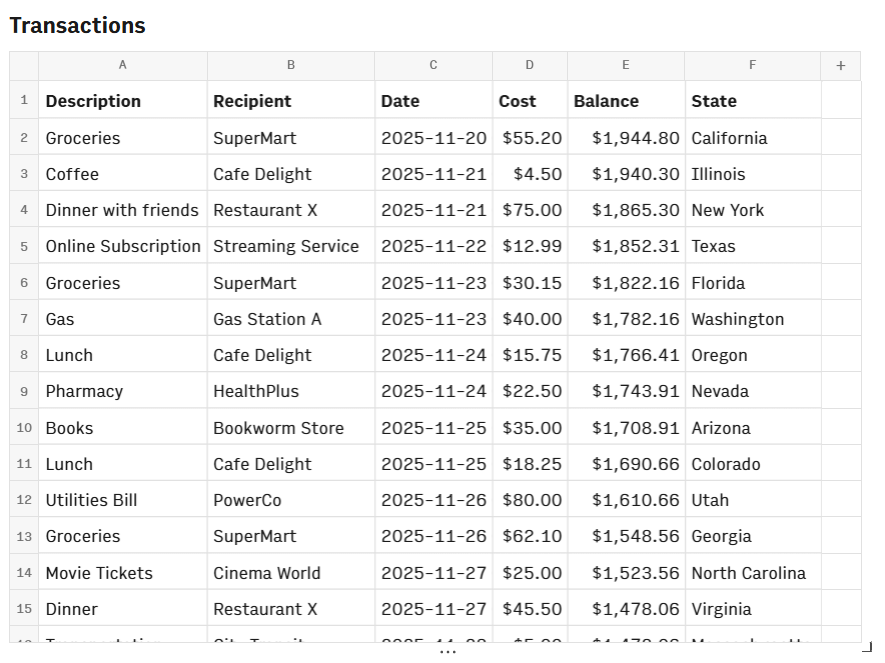885x663 pixels.
Task: Click the plus icon to add column
Action: pyautogui.click(x=840, y=66)
